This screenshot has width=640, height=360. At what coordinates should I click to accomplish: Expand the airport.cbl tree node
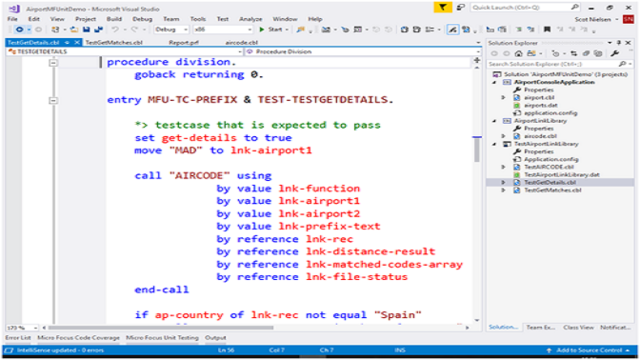pos(503,98)
